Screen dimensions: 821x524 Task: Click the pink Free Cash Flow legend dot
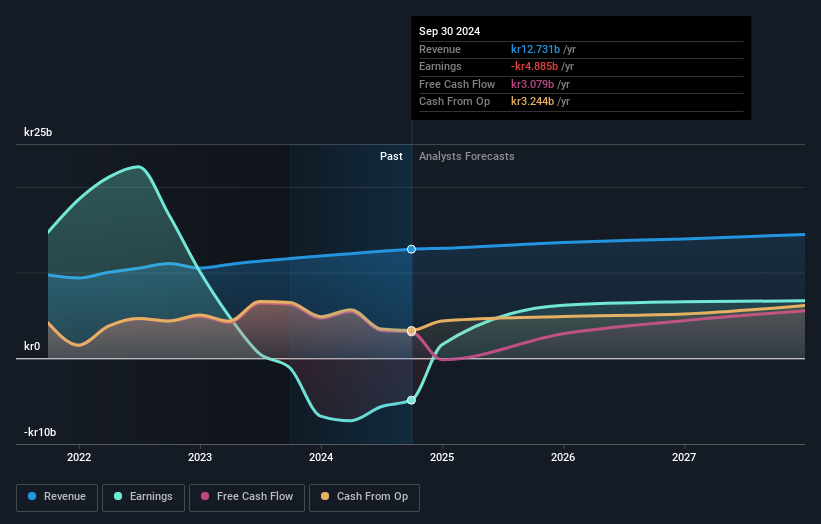[x=205, y=496]
